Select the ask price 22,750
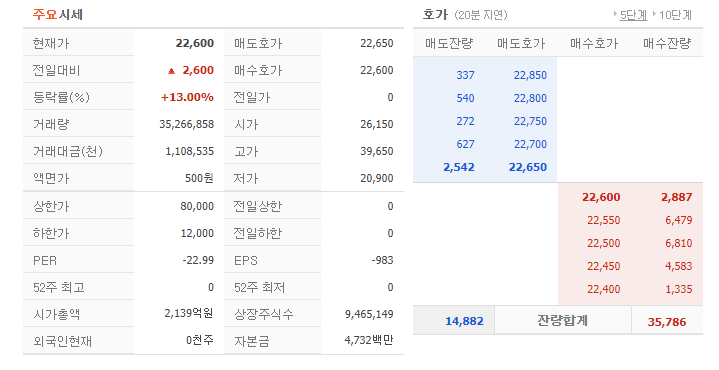719x370 pixels. click(530, 121)
